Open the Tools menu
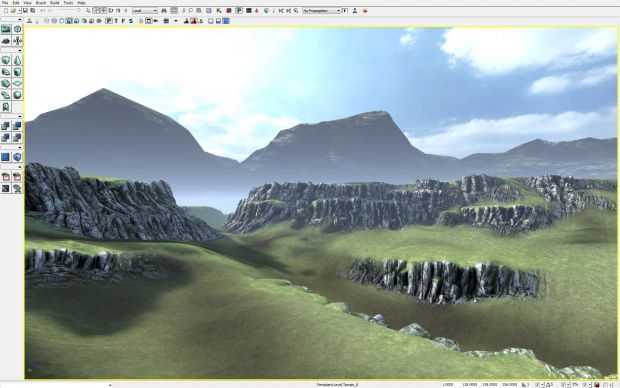Viewport: 620px width, 388px height. click(68, 3)
